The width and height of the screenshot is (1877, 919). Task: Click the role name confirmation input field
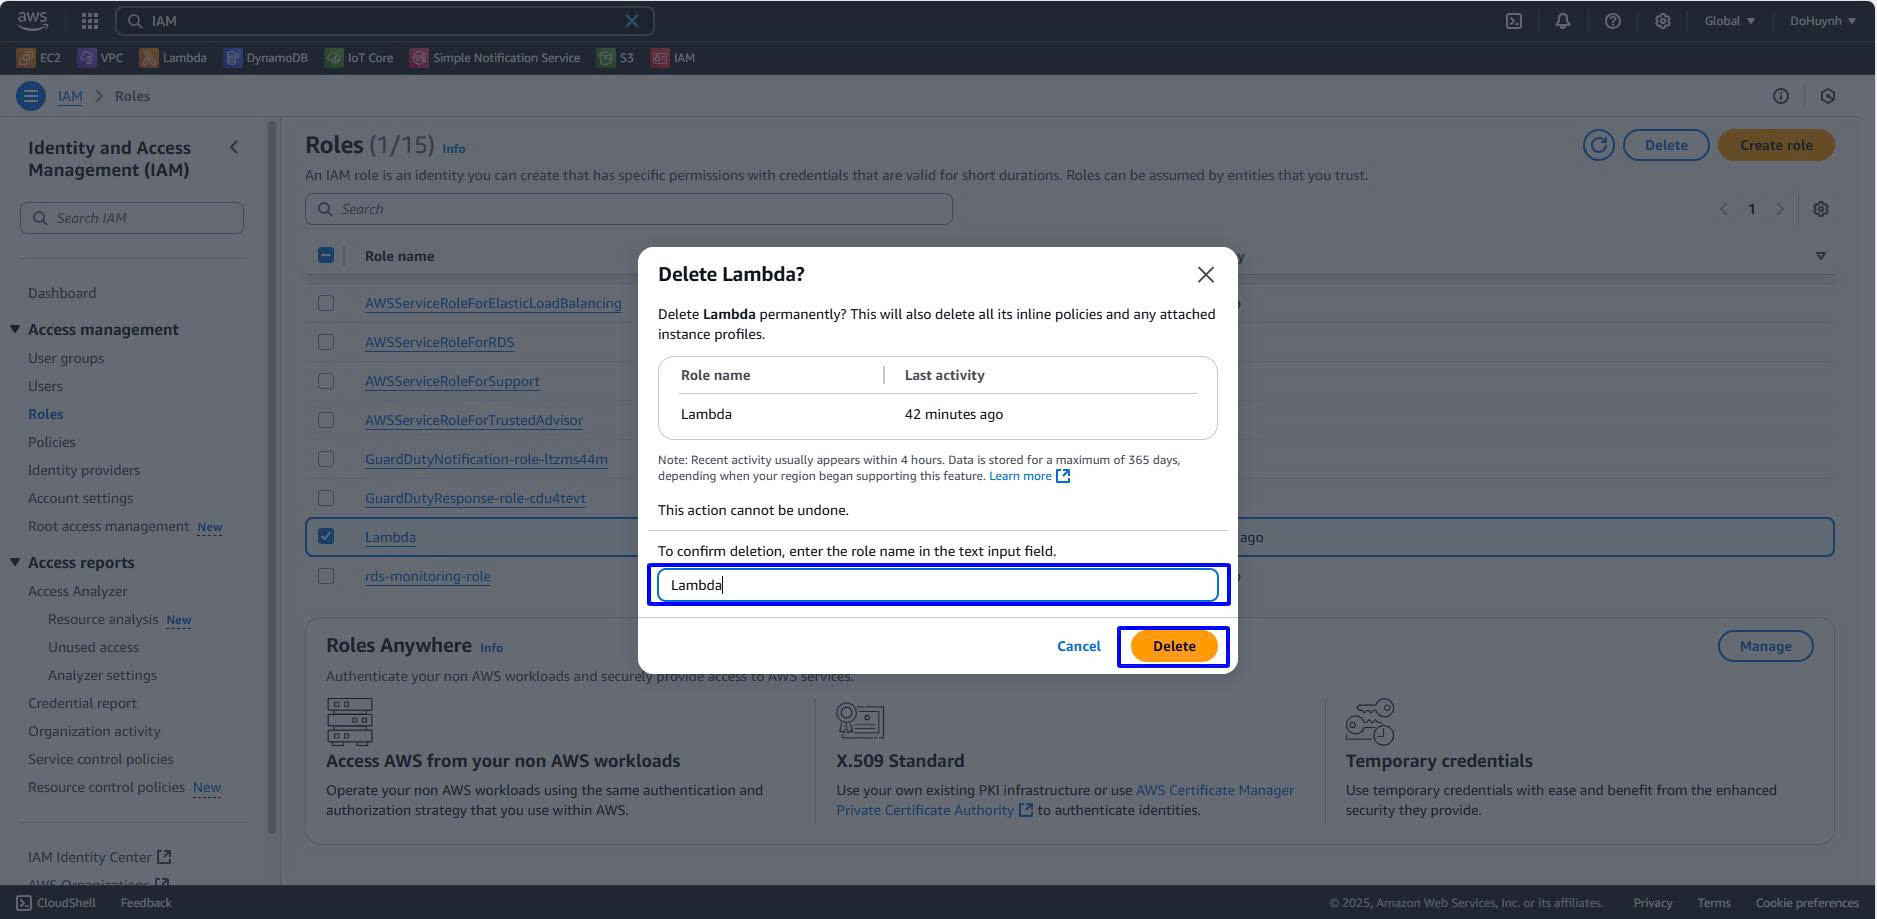point(937,585)
